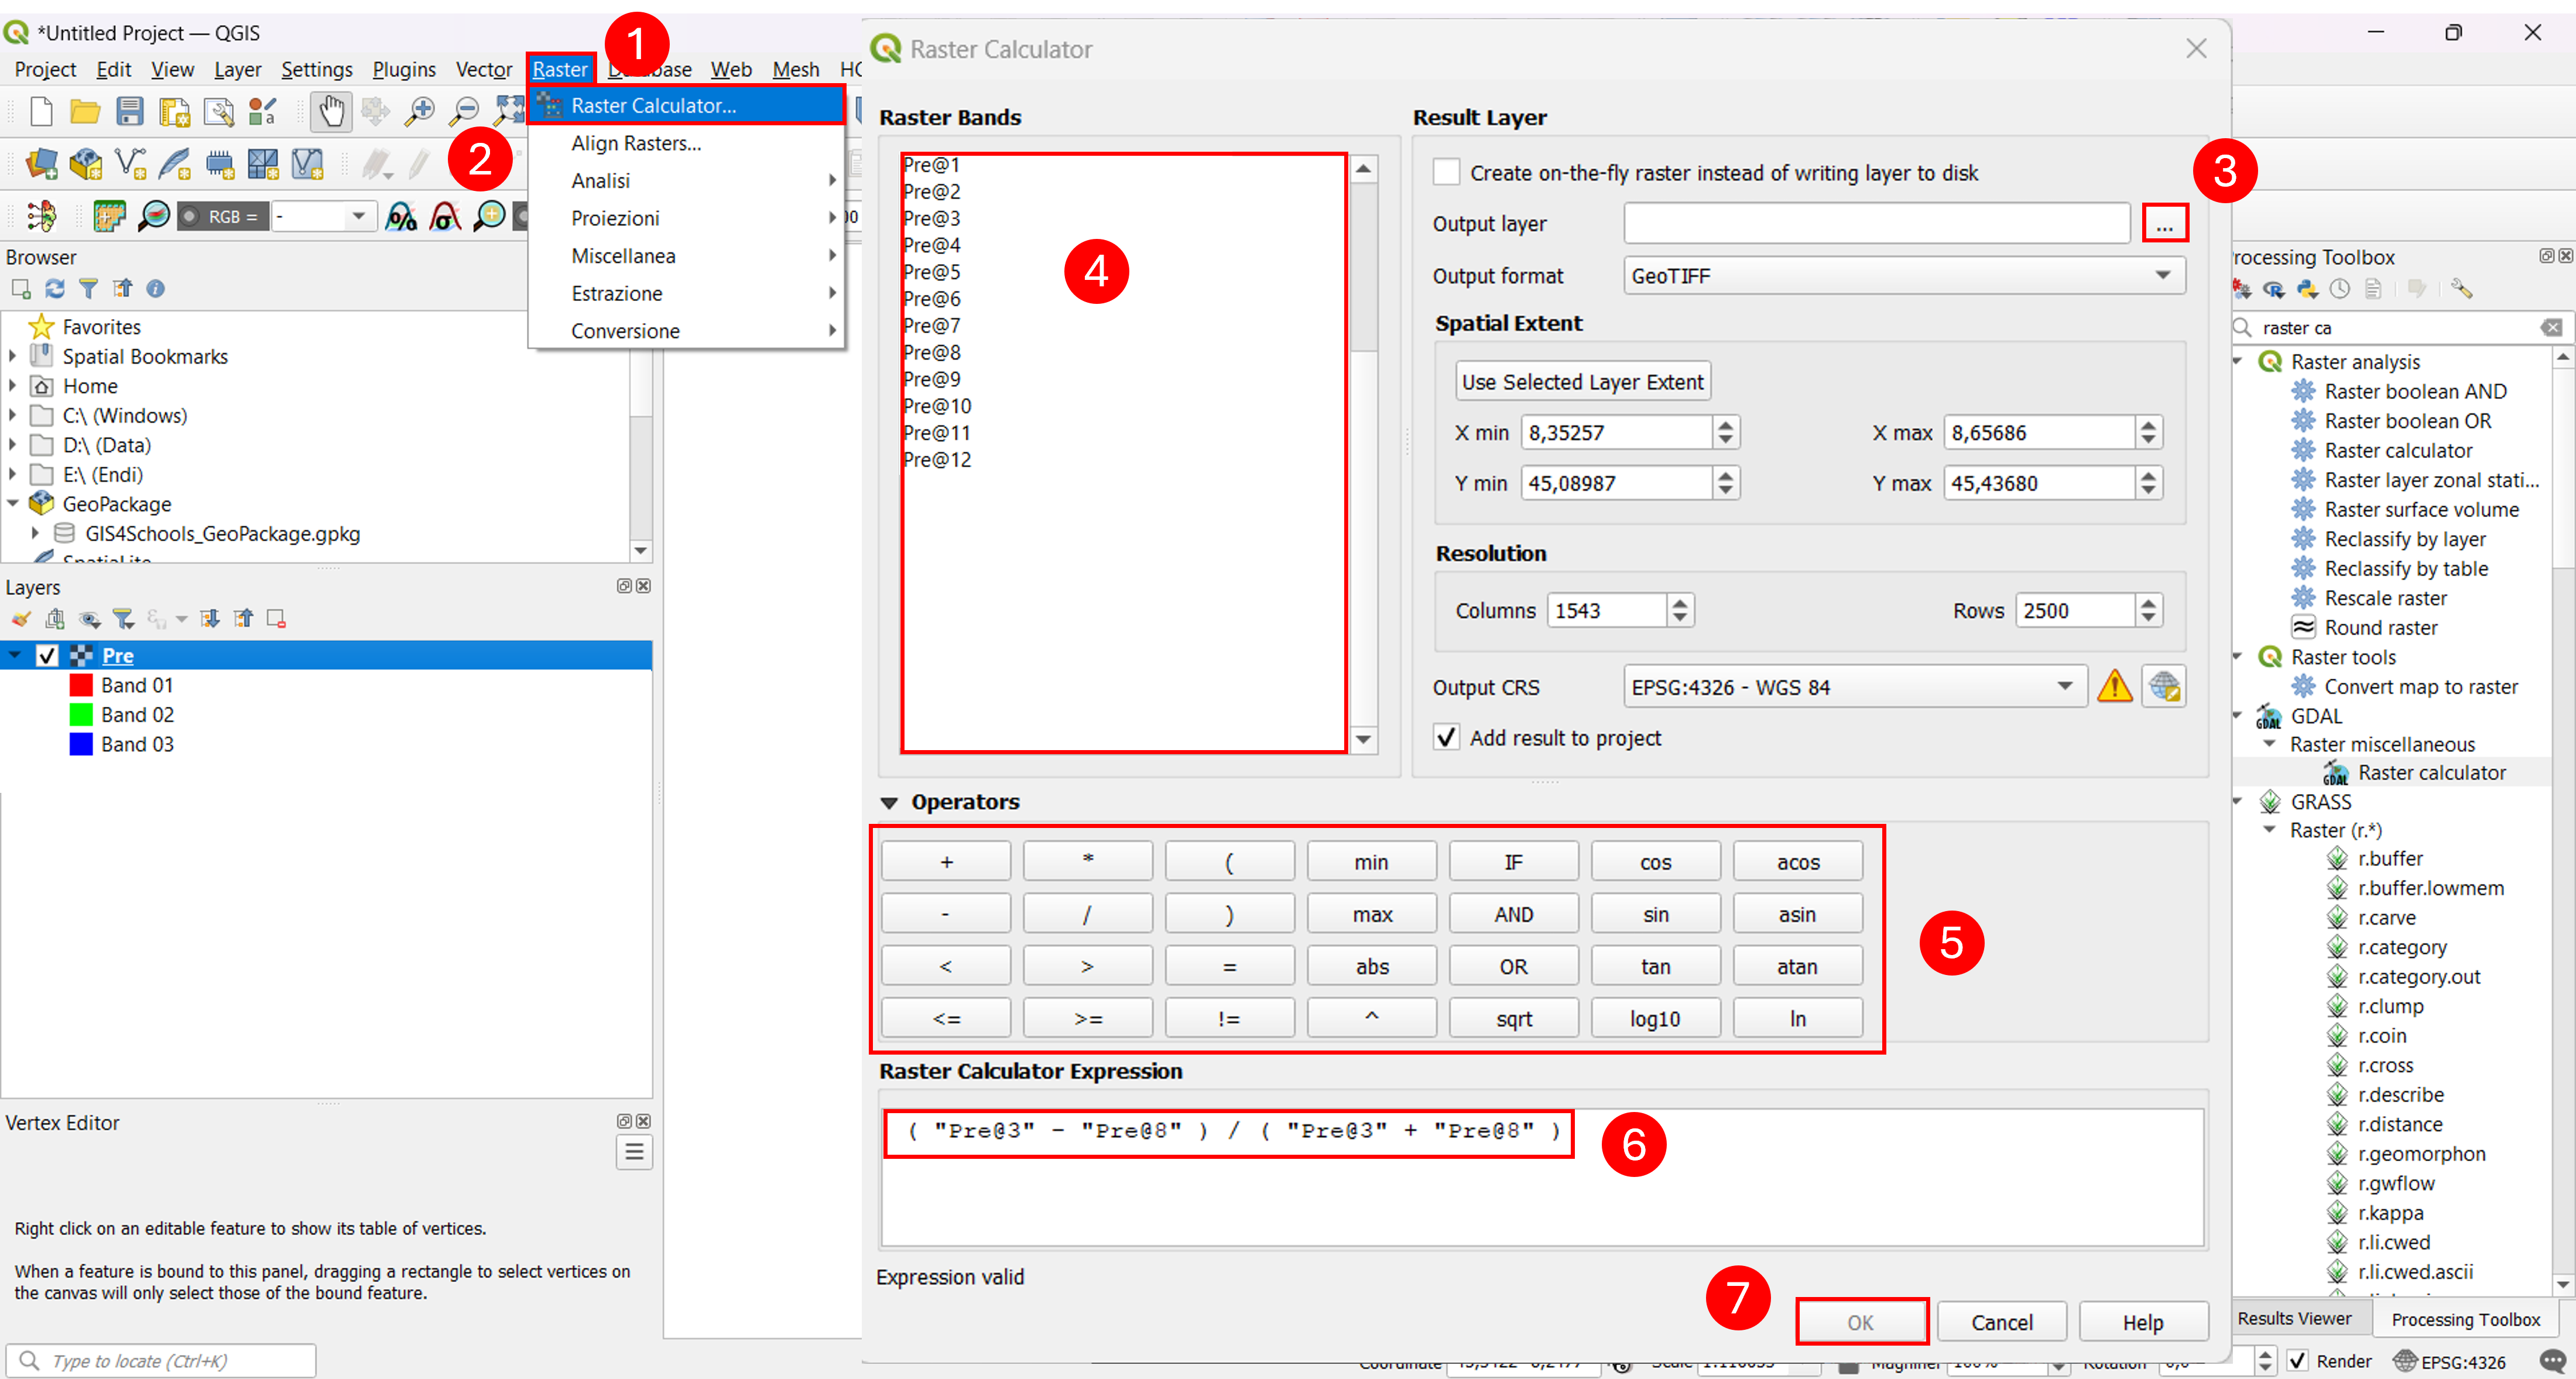2576x1379 pixels.
Task: Open the Output format GeoTIFF dropdown
Action: click(1904, 275)
